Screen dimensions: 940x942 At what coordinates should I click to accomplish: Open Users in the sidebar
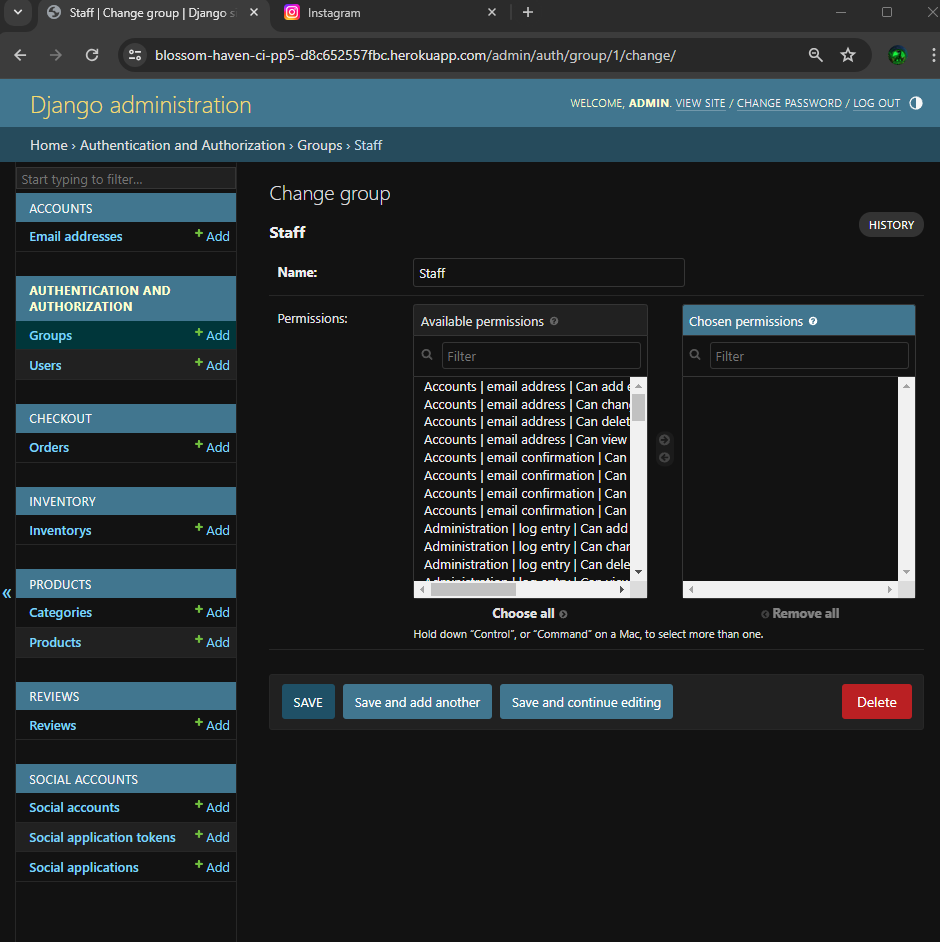(x=45, y=366)
